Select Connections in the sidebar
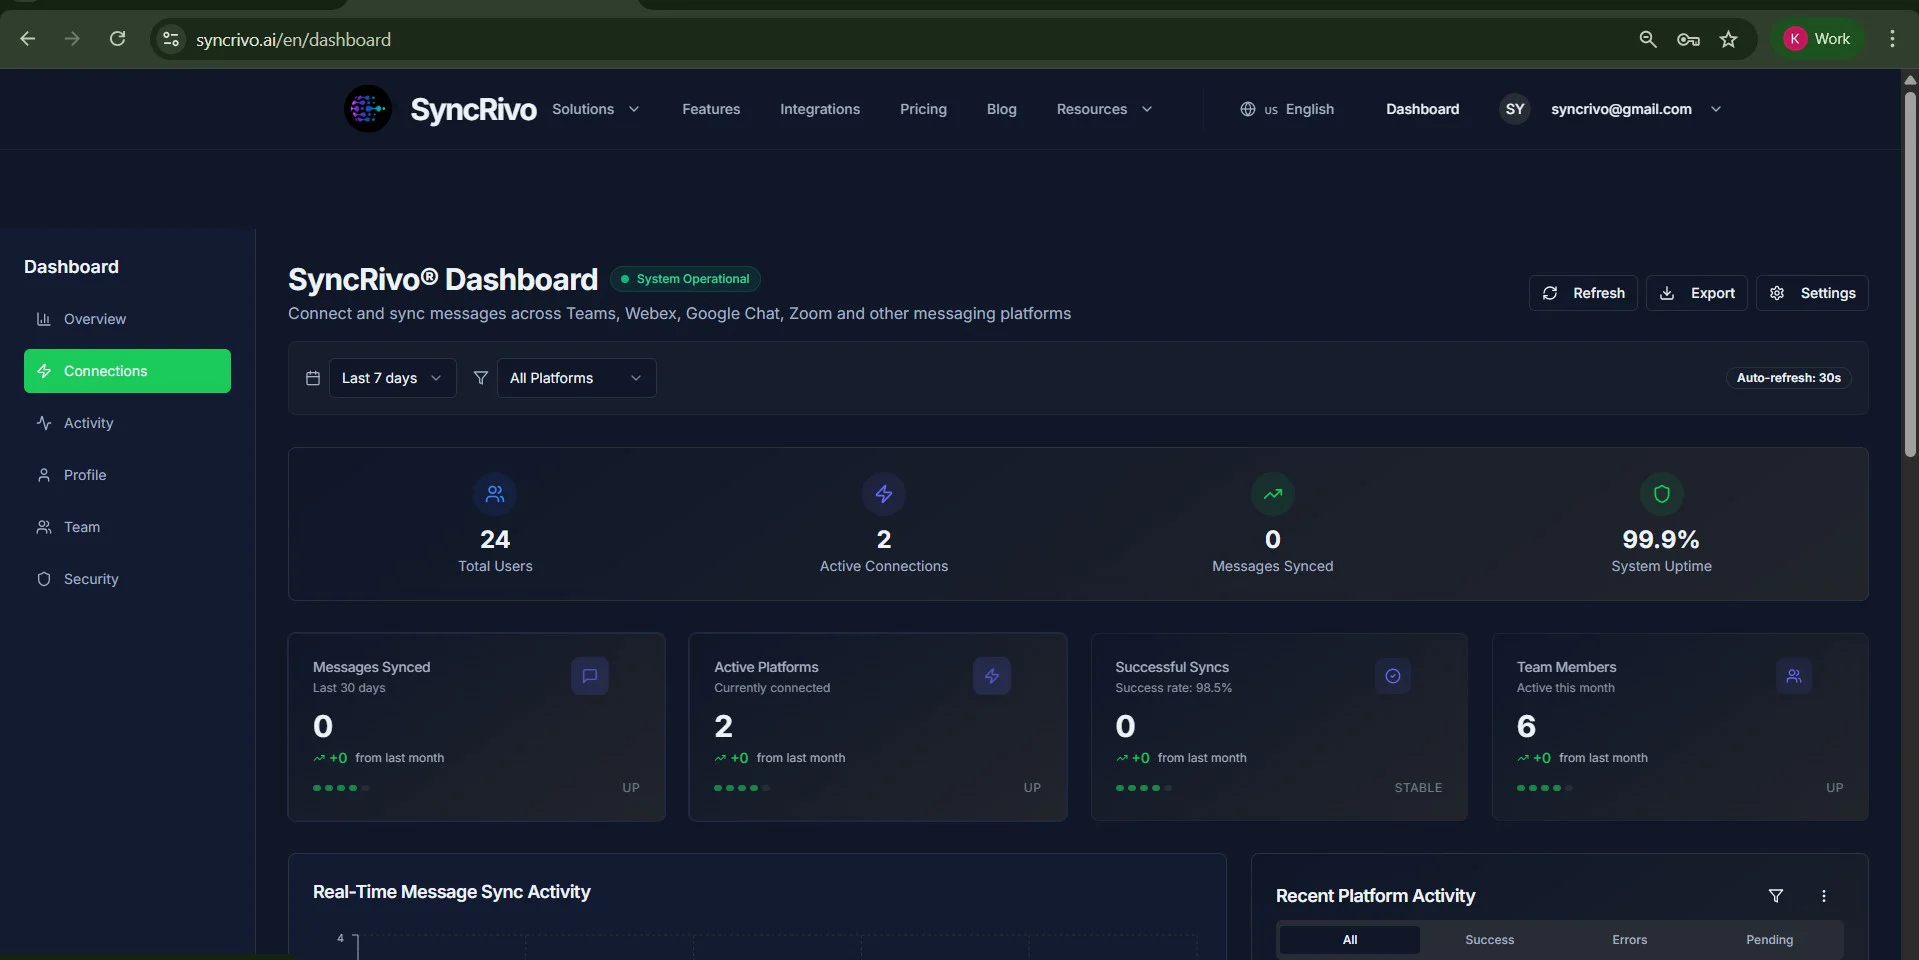 click(127, 371)
